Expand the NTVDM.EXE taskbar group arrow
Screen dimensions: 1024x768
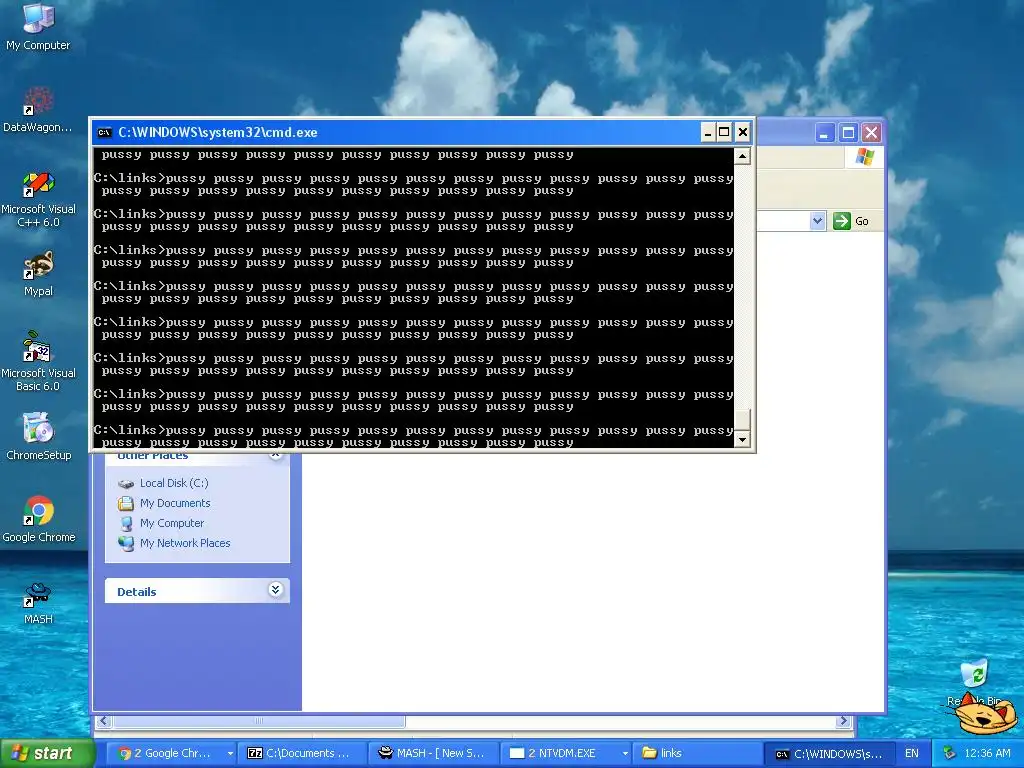[625, 753]
